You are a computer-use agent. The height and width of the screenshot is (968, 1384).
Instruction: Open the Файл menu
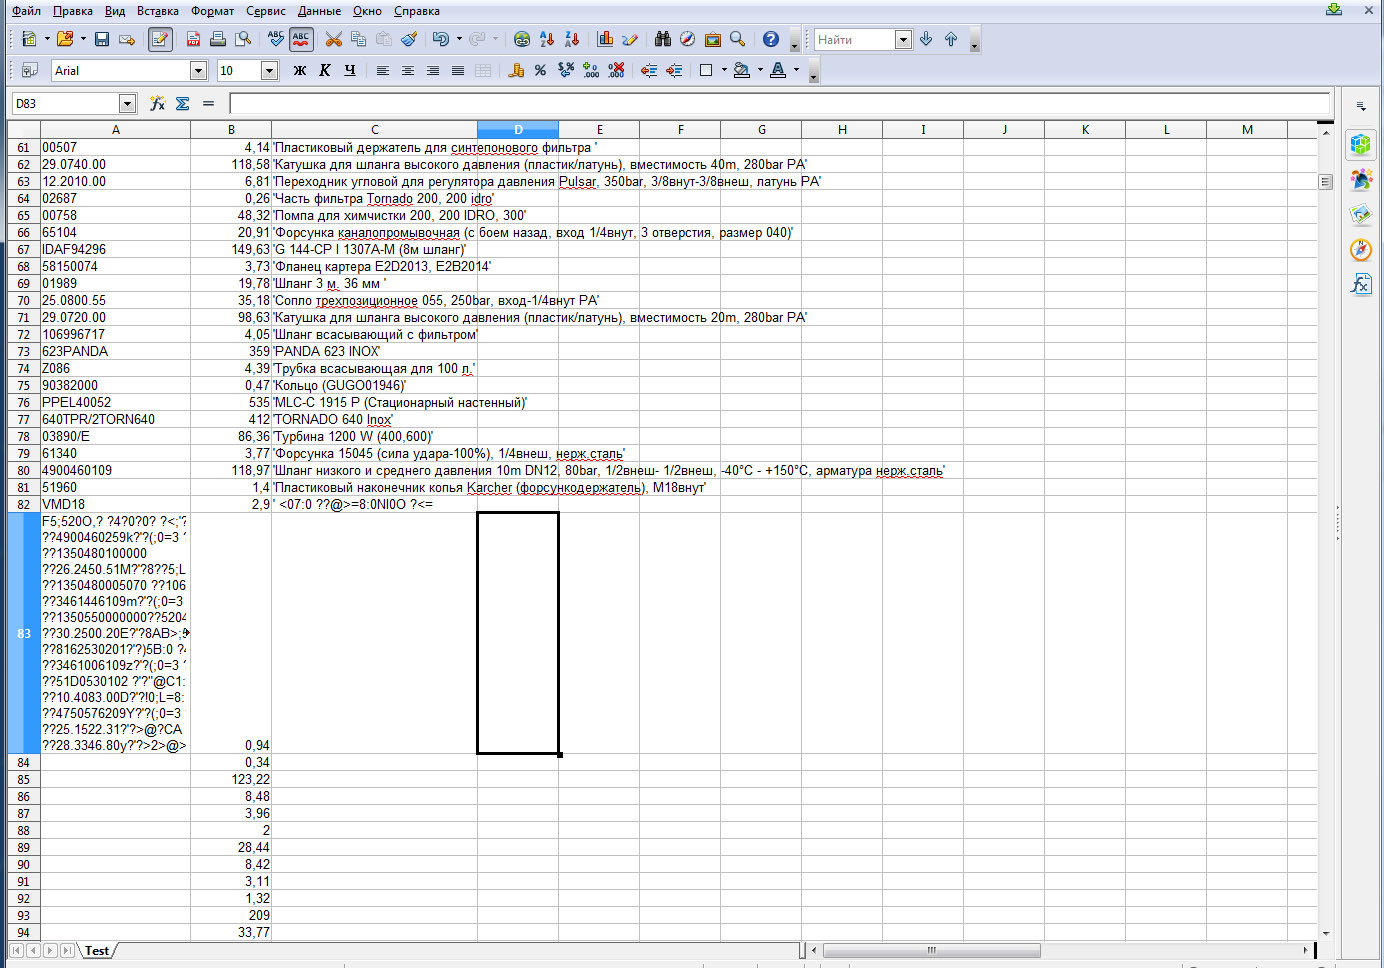(x=27, y=11)
